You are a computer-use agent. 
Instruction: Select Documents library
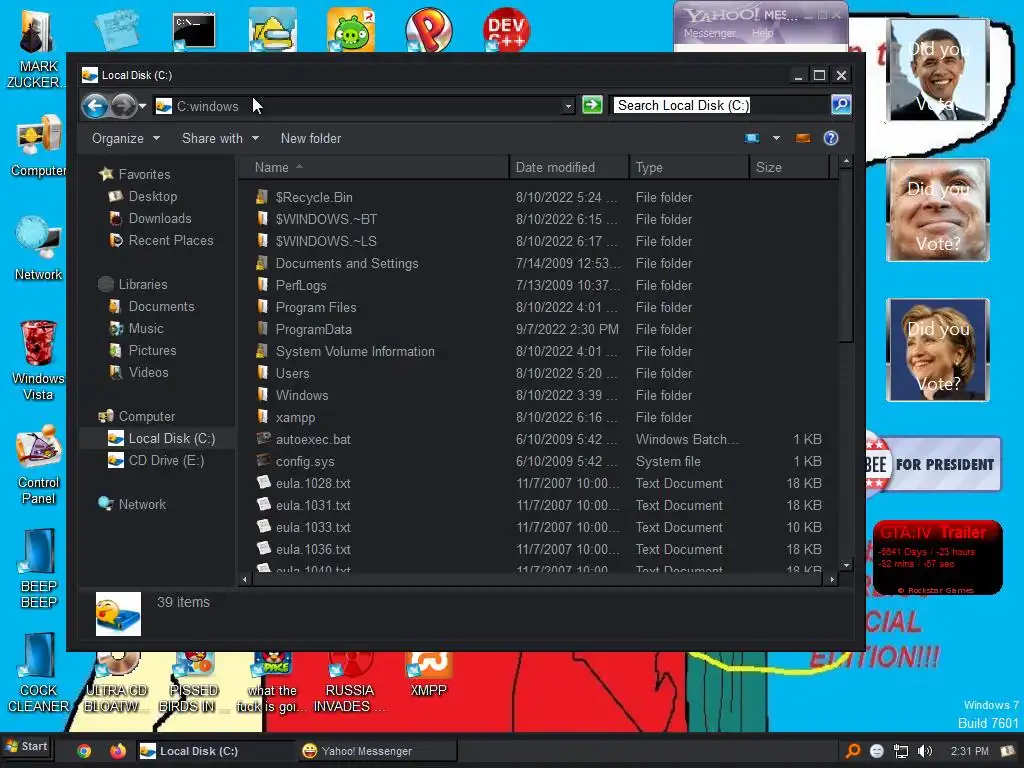click(x=152, y=306)
